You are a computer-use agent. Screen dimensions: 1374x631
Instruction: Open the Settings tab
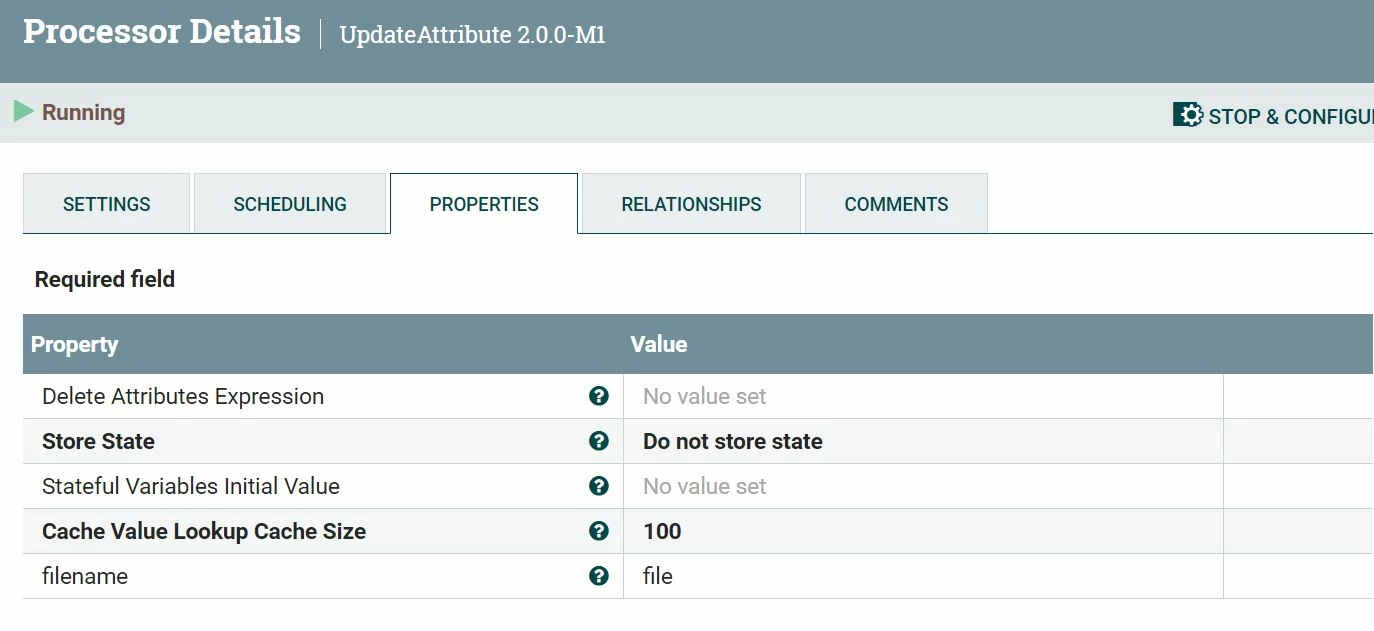106,204
